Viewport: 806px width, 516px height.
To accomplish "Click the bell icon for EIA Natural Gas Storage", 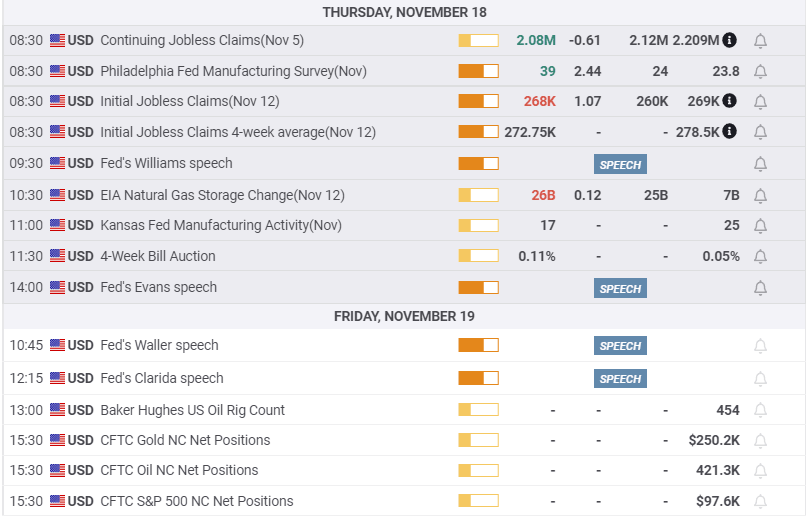I will (x=760, y=196).
